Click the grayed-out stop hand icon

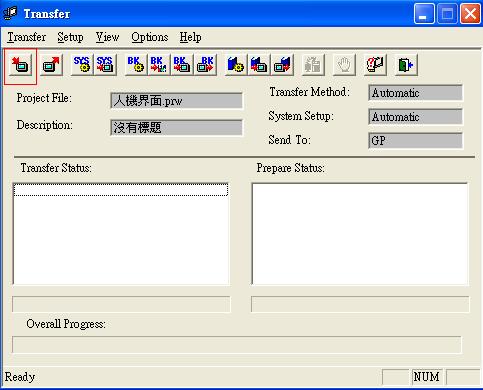(x=344, y=65)
